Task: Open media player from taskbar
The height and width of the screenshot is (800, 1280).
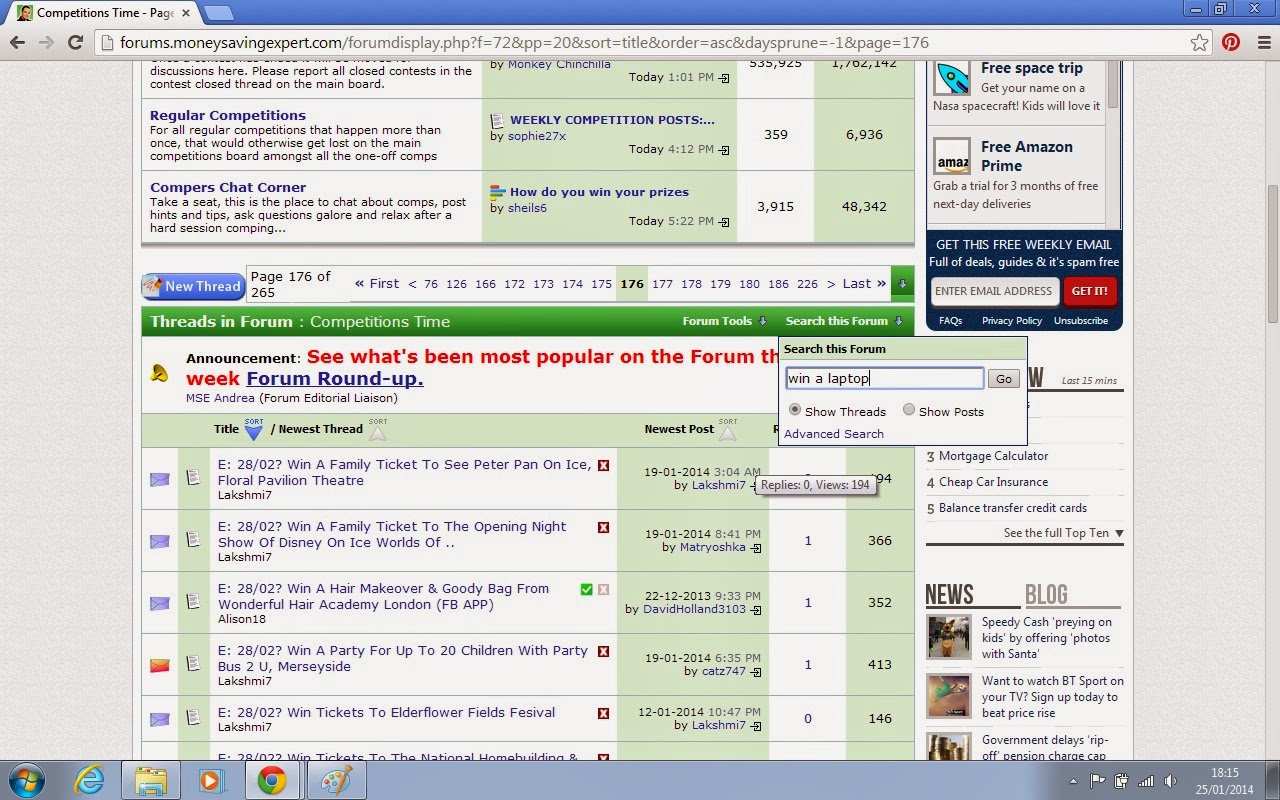Action: click(210, 780)
